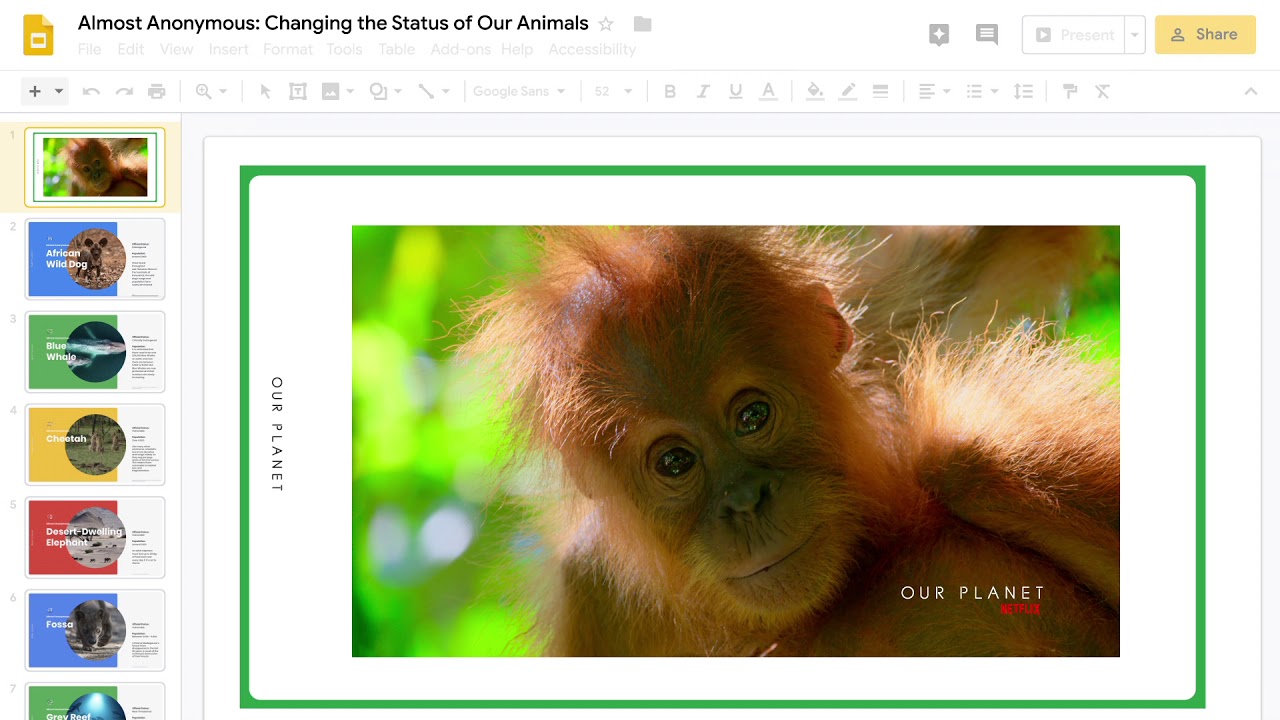
Task: Toggle underline formatting
Action: tap(736, 91)
